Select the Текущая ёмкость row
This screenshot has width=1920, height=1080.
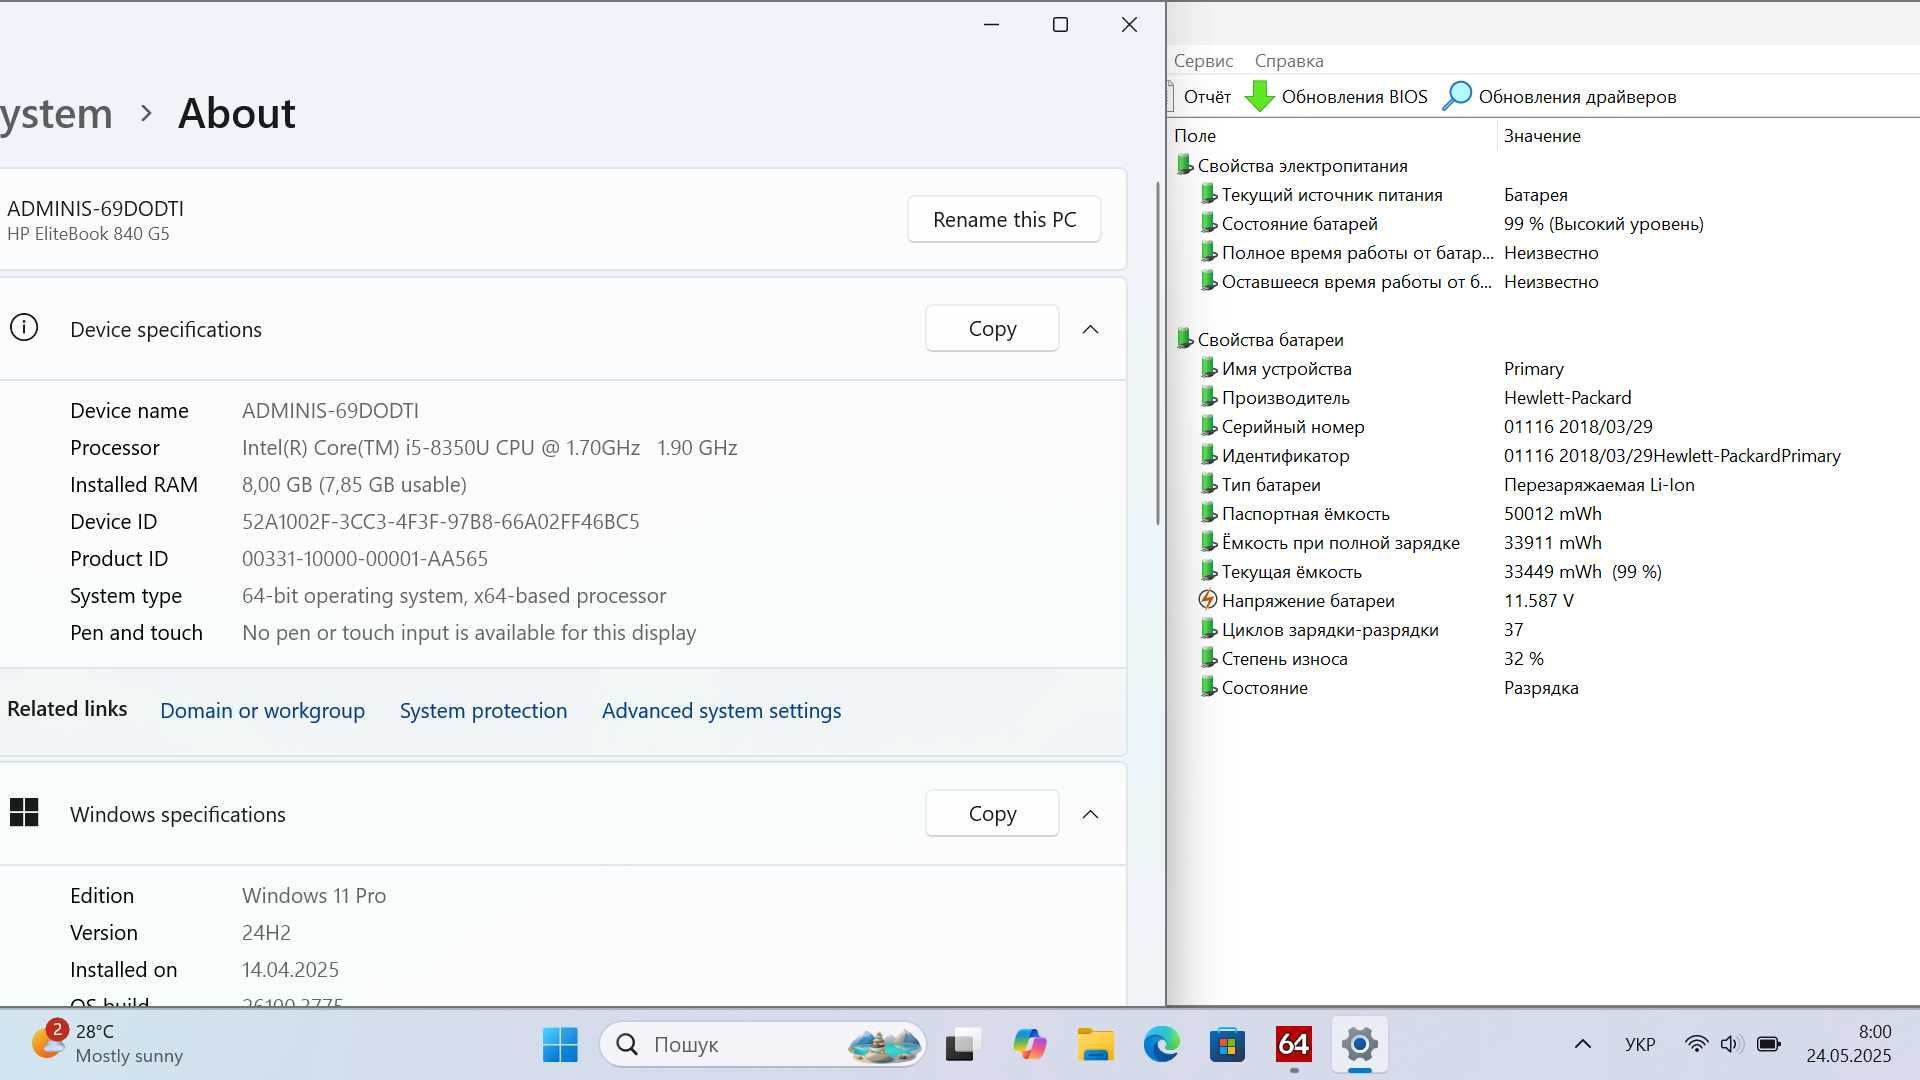[1543, 571]
